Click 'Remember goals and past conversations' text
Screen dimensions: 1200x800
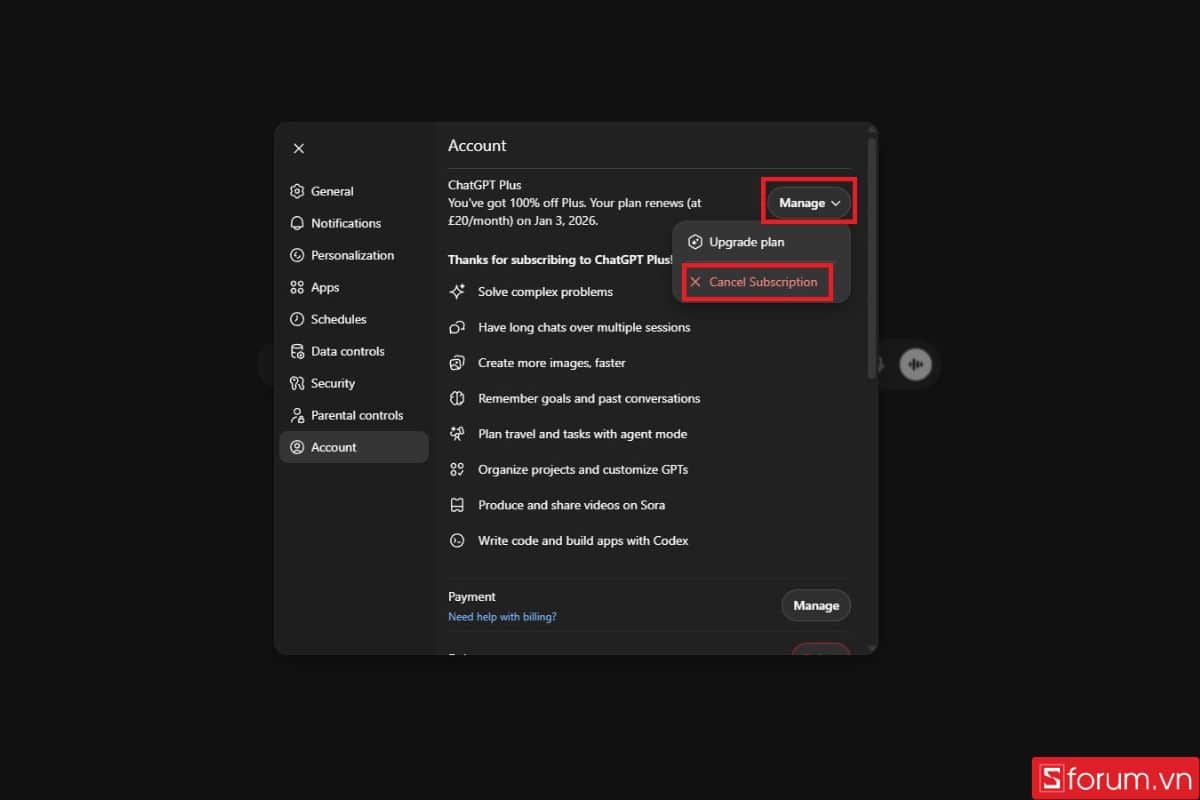coord(589,398)
